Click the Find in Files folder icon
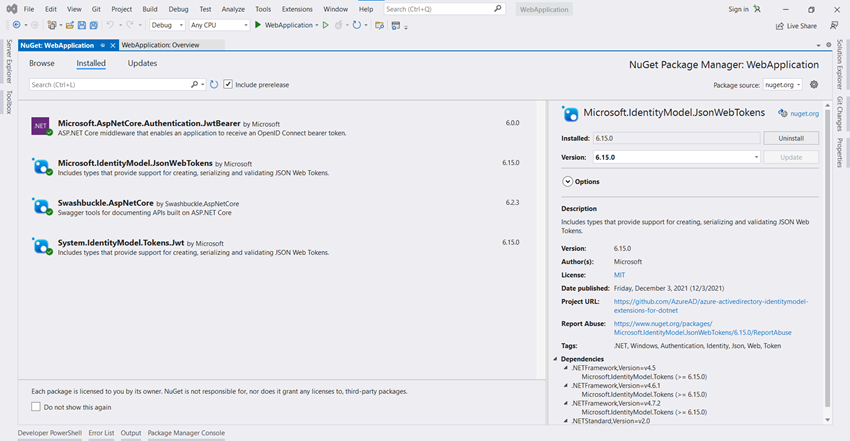Screen dimensions: 850x441 click(379, 25)
